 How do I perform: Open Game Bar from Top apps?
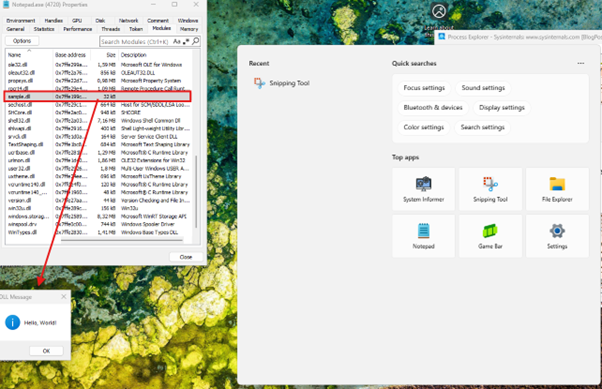[490, 236]
